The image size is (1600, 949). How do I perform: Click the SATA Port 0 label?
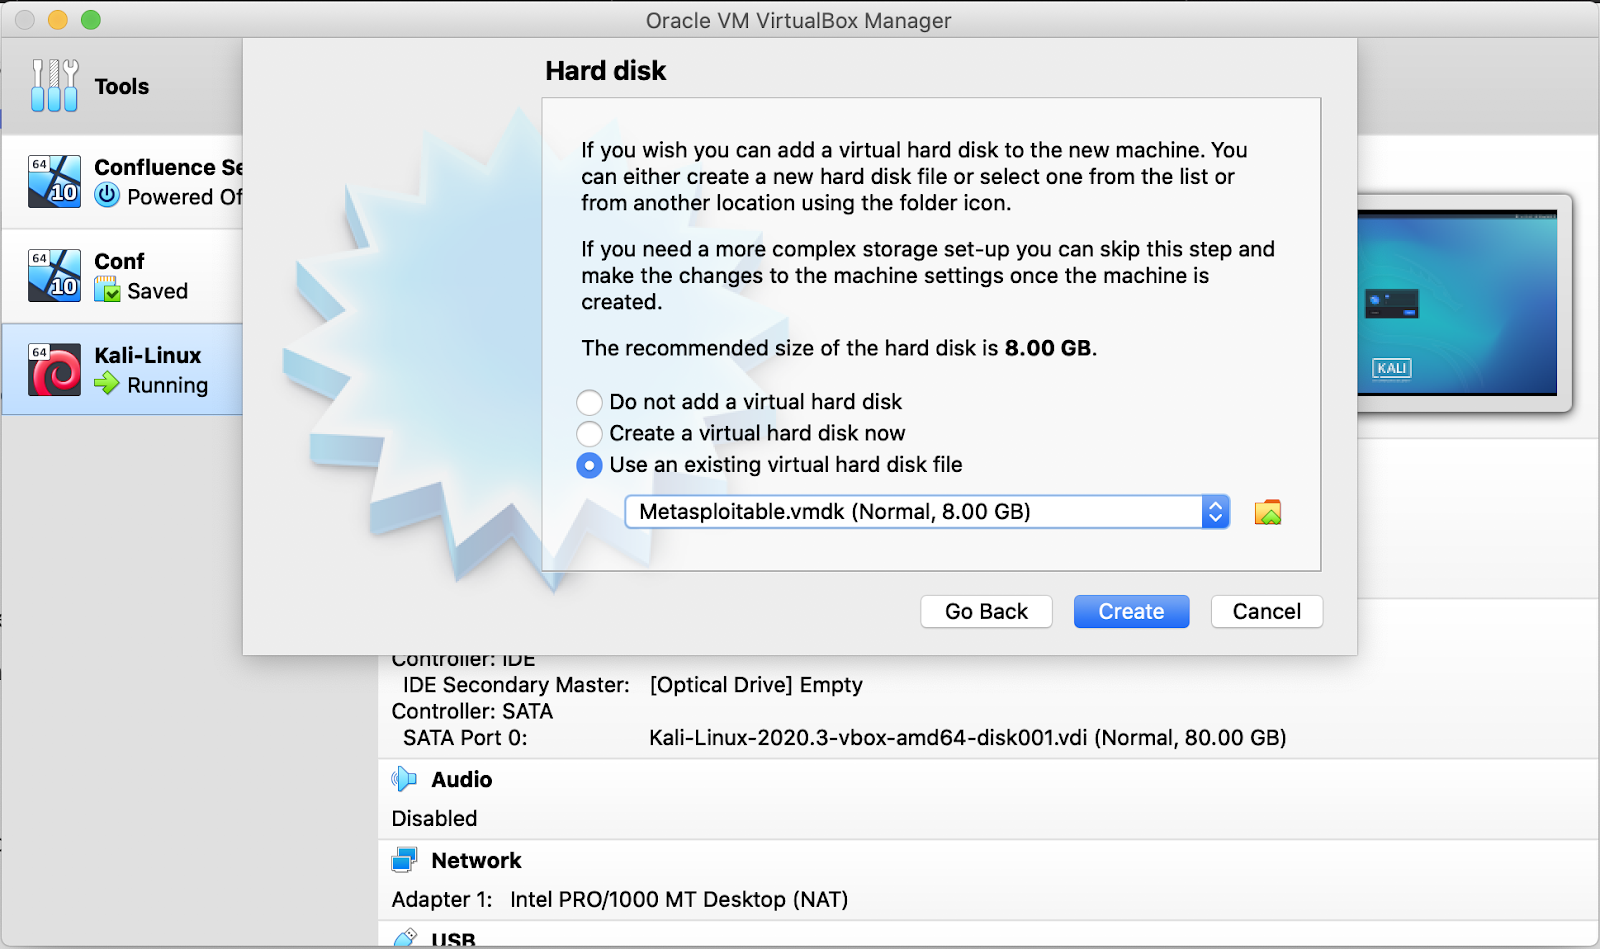465,738
